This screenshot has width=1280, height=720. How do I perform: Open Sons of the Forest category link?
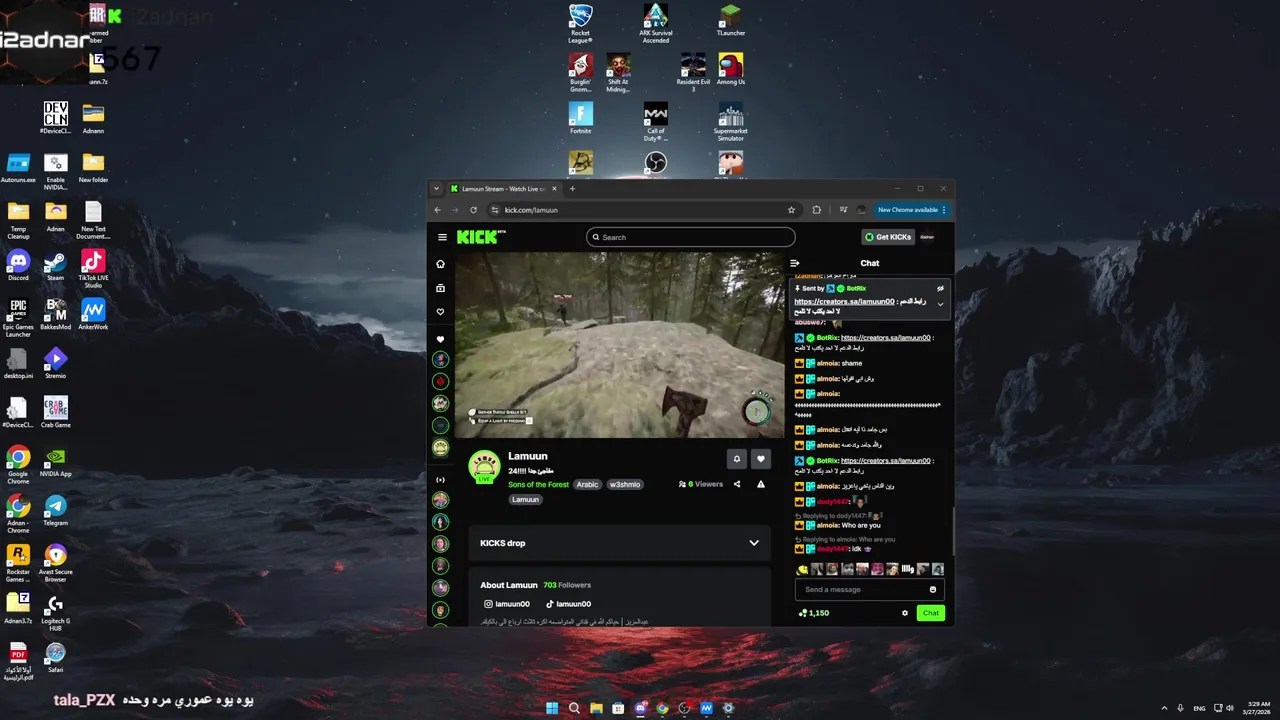(x=538, y=484)
